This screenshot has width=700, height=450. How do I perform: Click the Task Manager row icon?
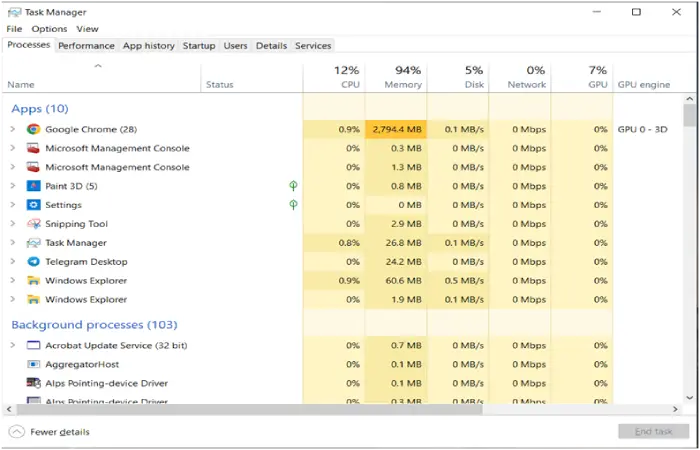coord(33,243)
